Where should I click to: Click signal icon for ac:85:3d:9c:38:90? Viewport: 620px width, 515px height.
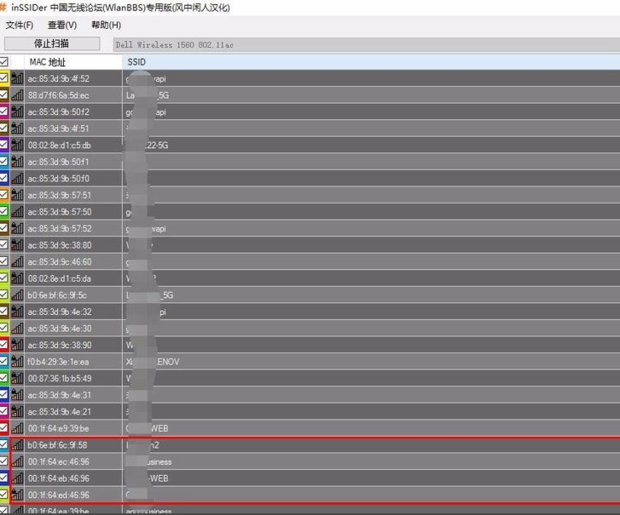[17, 345]
